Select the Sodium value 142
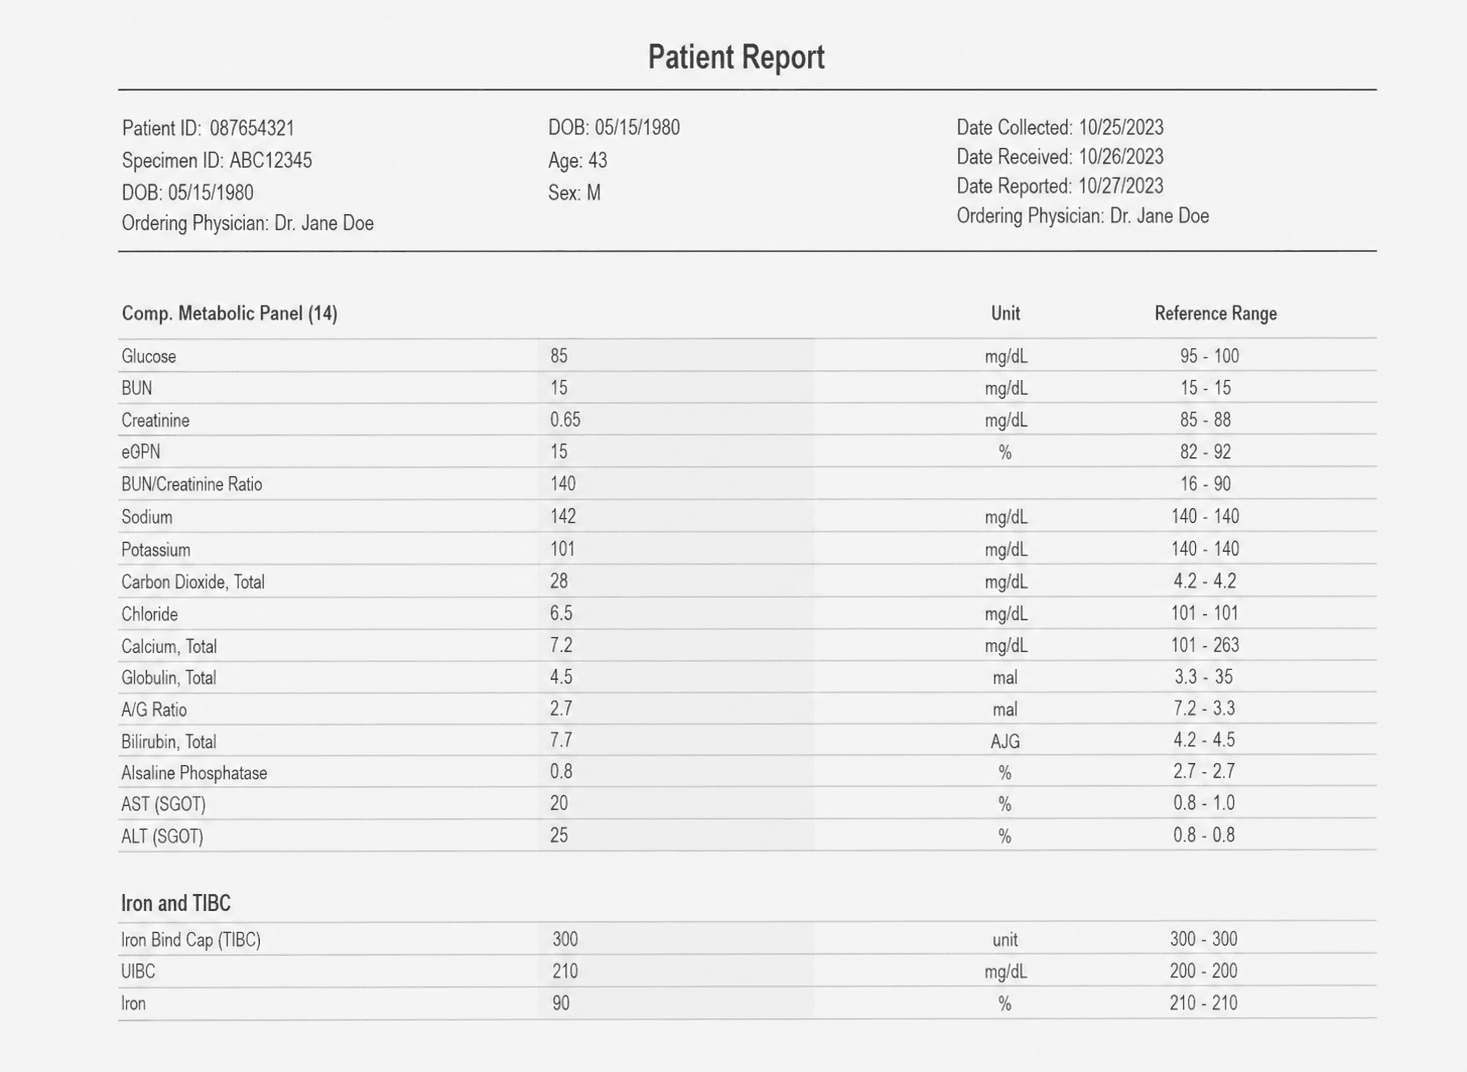 pos(563,516)
